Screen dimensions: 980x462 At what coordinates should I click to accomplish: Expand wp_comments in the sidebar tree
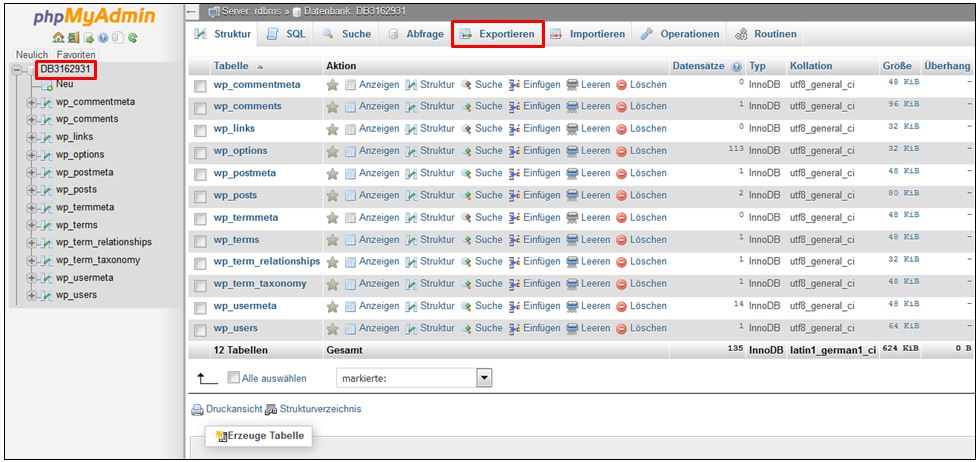32,119
